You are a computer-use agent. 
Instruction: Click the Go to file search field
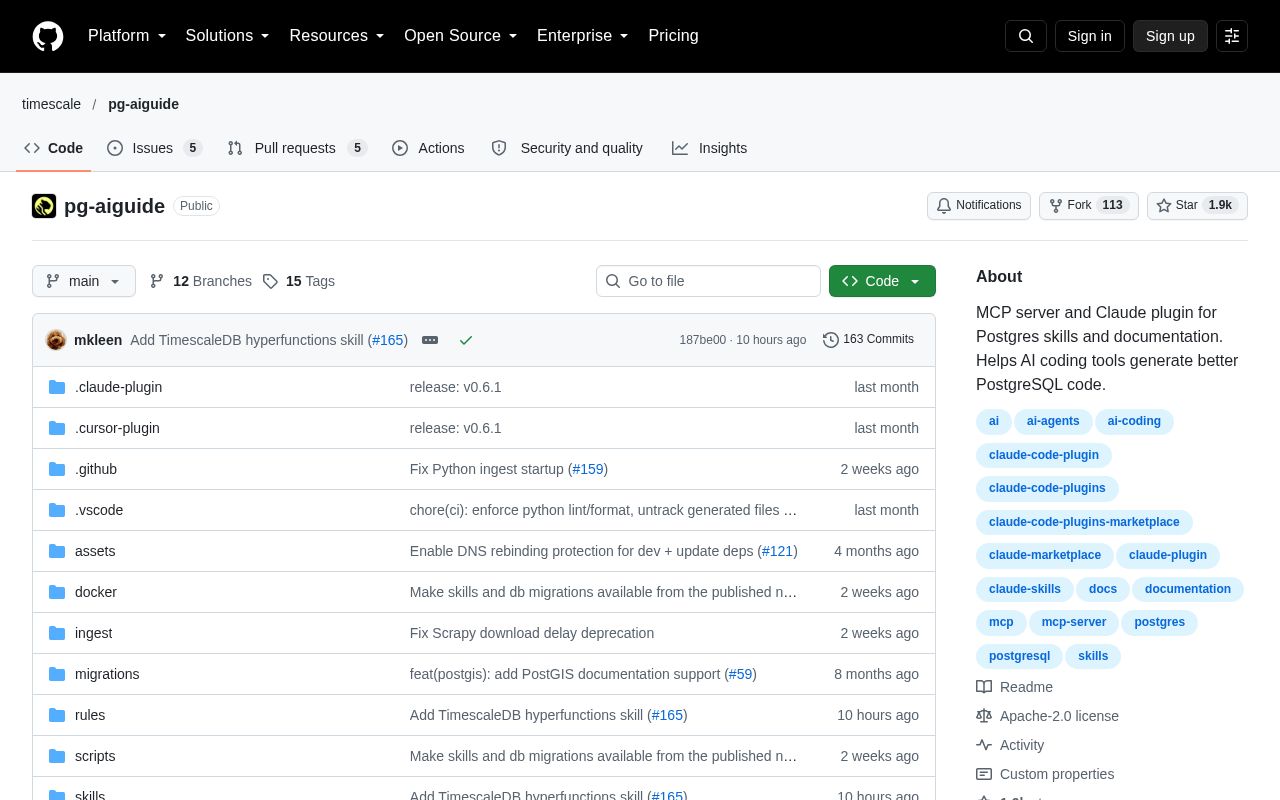point(708,281)
